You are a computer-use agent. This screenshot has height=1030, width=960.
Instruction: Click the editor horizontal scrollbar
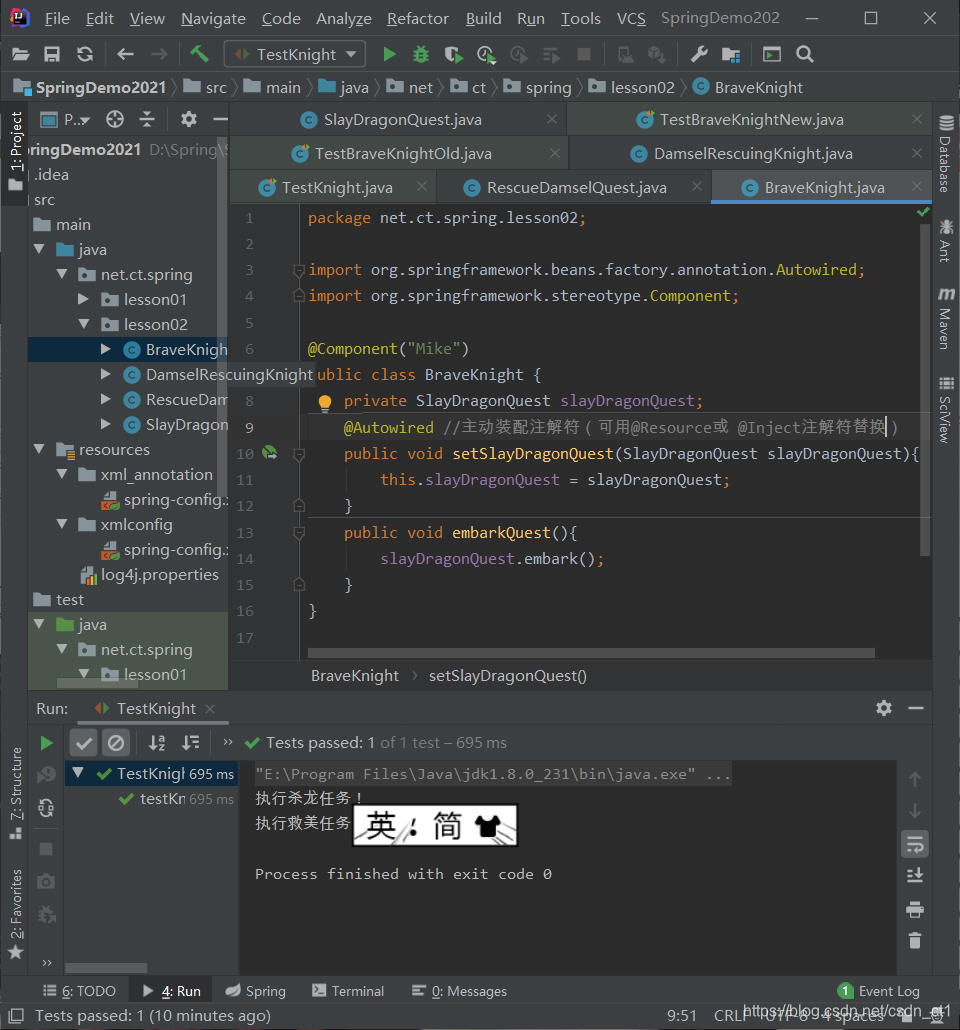click(591, 653)
